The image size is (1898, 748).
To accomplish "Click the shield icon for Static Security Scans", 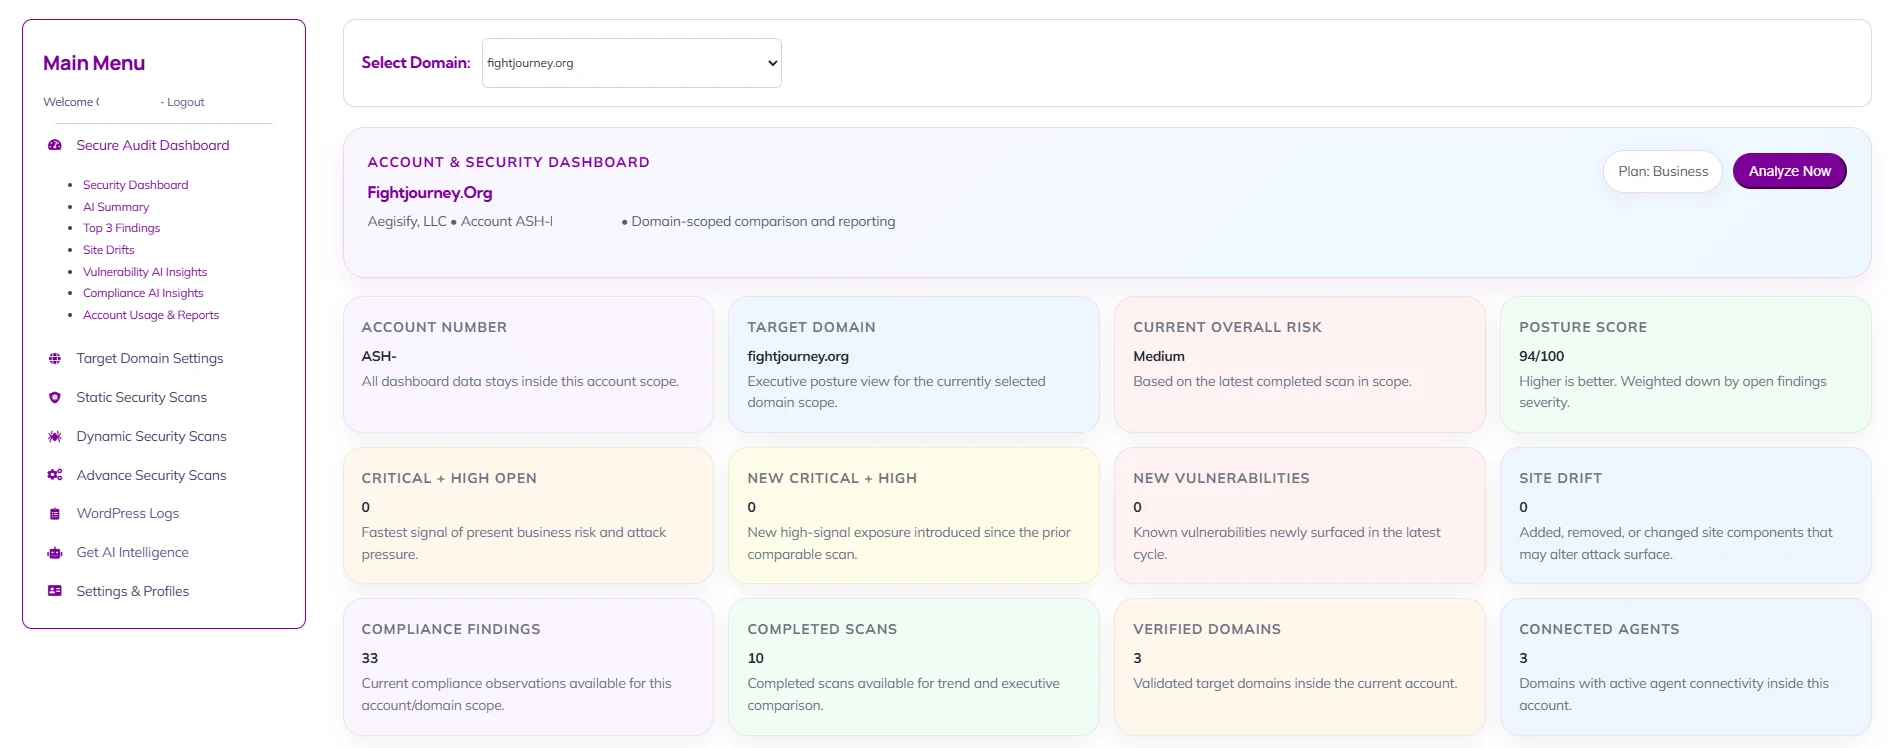I will pos(55,397).
